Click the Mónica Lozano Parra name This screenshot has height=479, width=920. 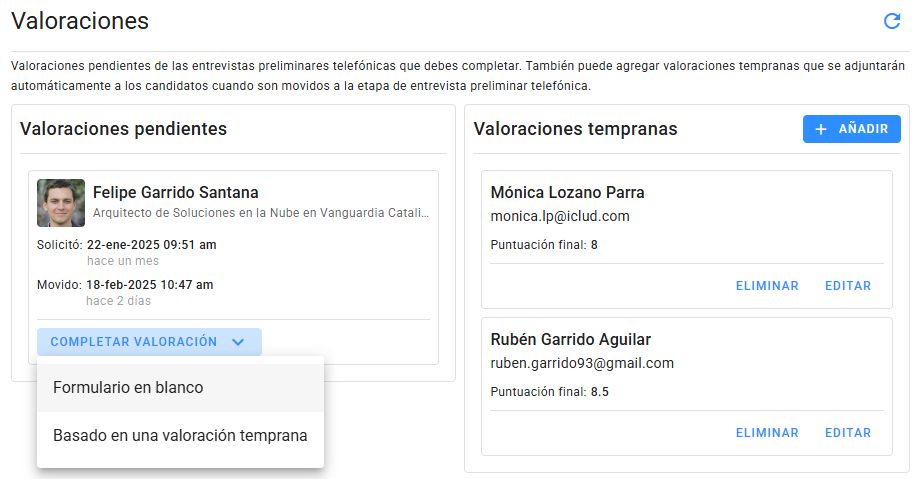click(567, 193)
